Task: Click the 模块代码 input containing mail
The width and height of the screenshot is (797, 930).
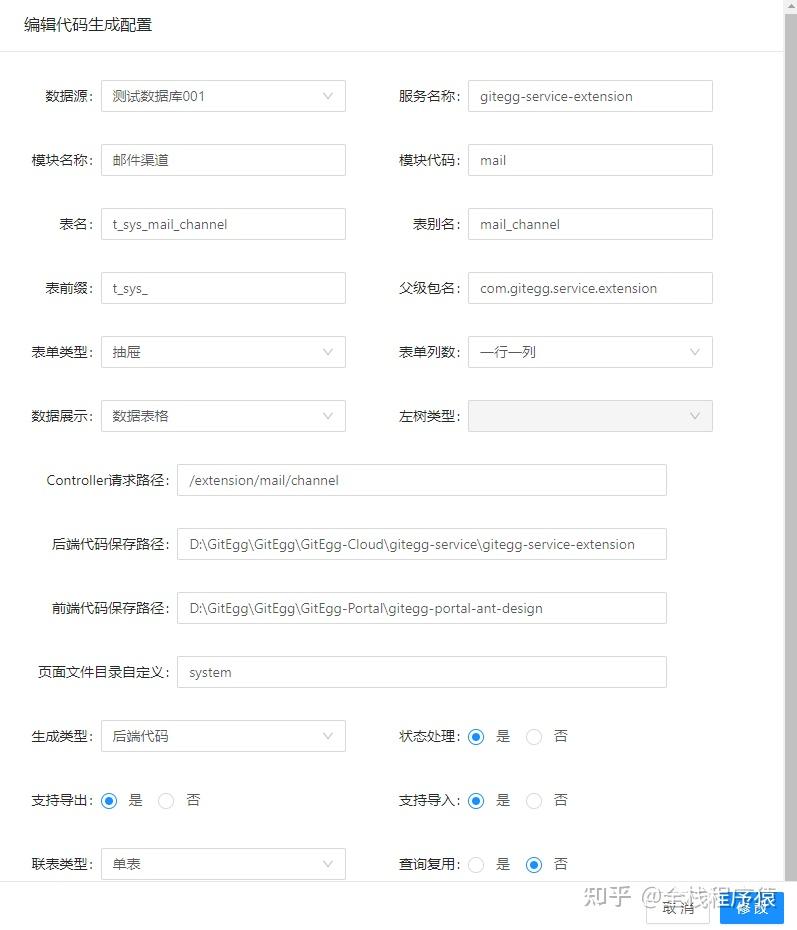Action: click(x=590, y=160)
